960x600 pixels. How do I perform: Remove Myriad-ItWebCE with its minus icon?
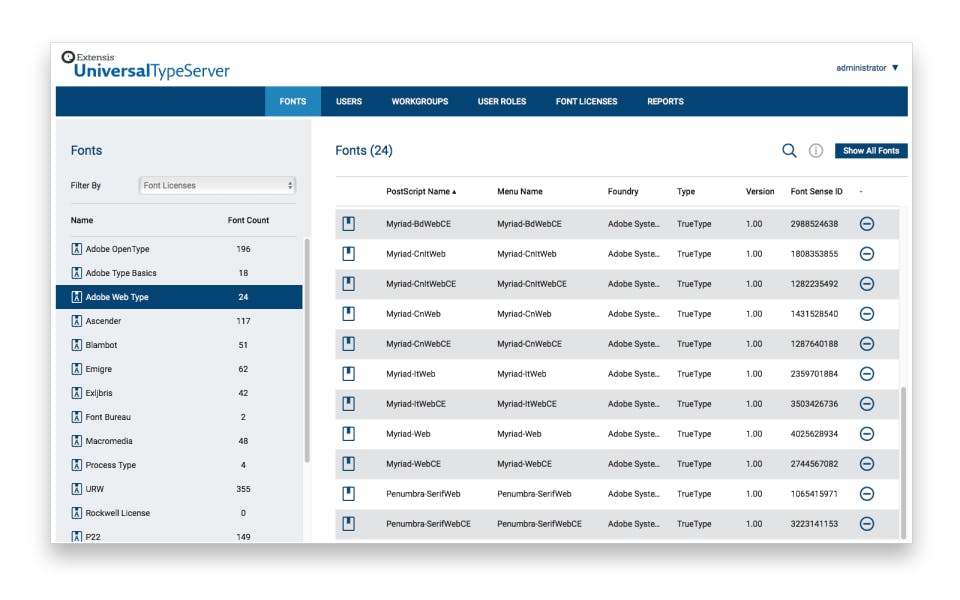(867, 404)
